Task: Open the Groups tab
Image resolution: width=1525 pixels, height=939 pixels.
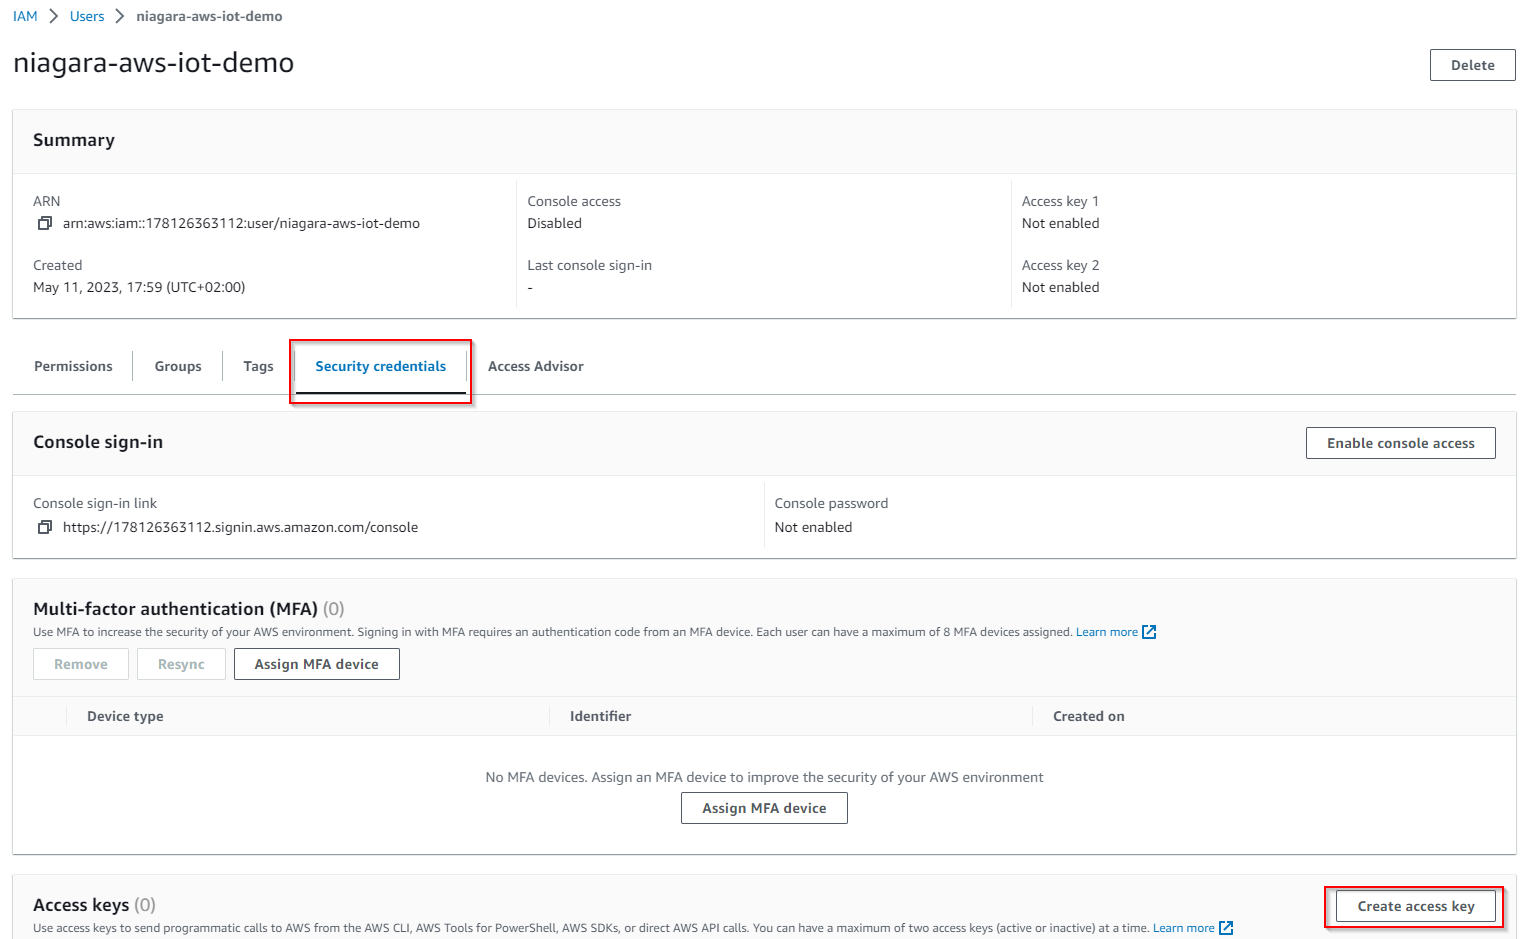Action: (x=178, y=366)
